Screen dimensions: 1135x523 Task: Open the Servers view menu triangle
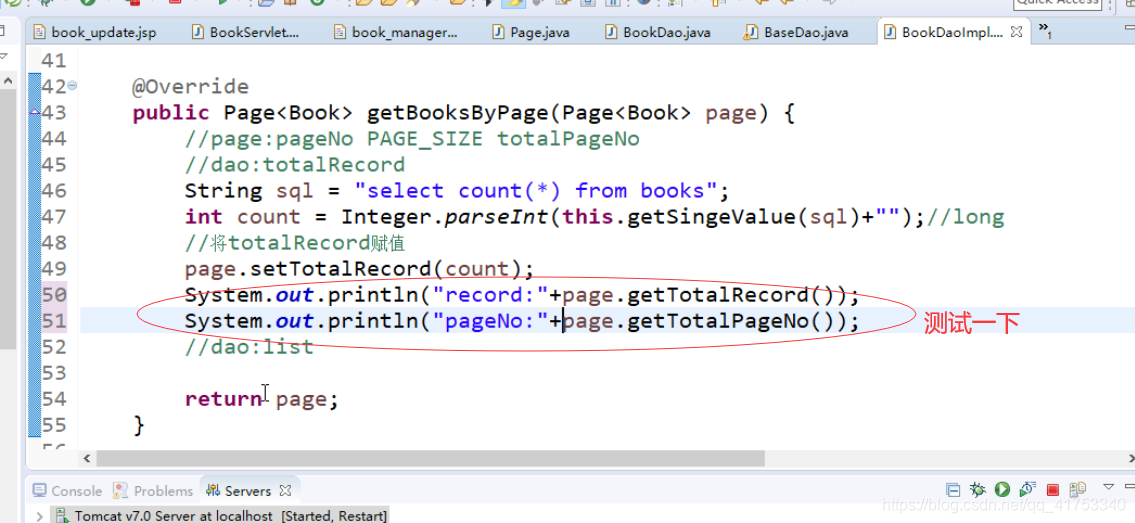point(1108,487)
